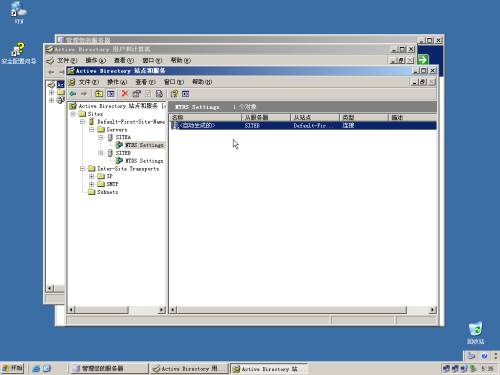
Task: Sort list by 从站点 column header
Action: pos(315,117)
